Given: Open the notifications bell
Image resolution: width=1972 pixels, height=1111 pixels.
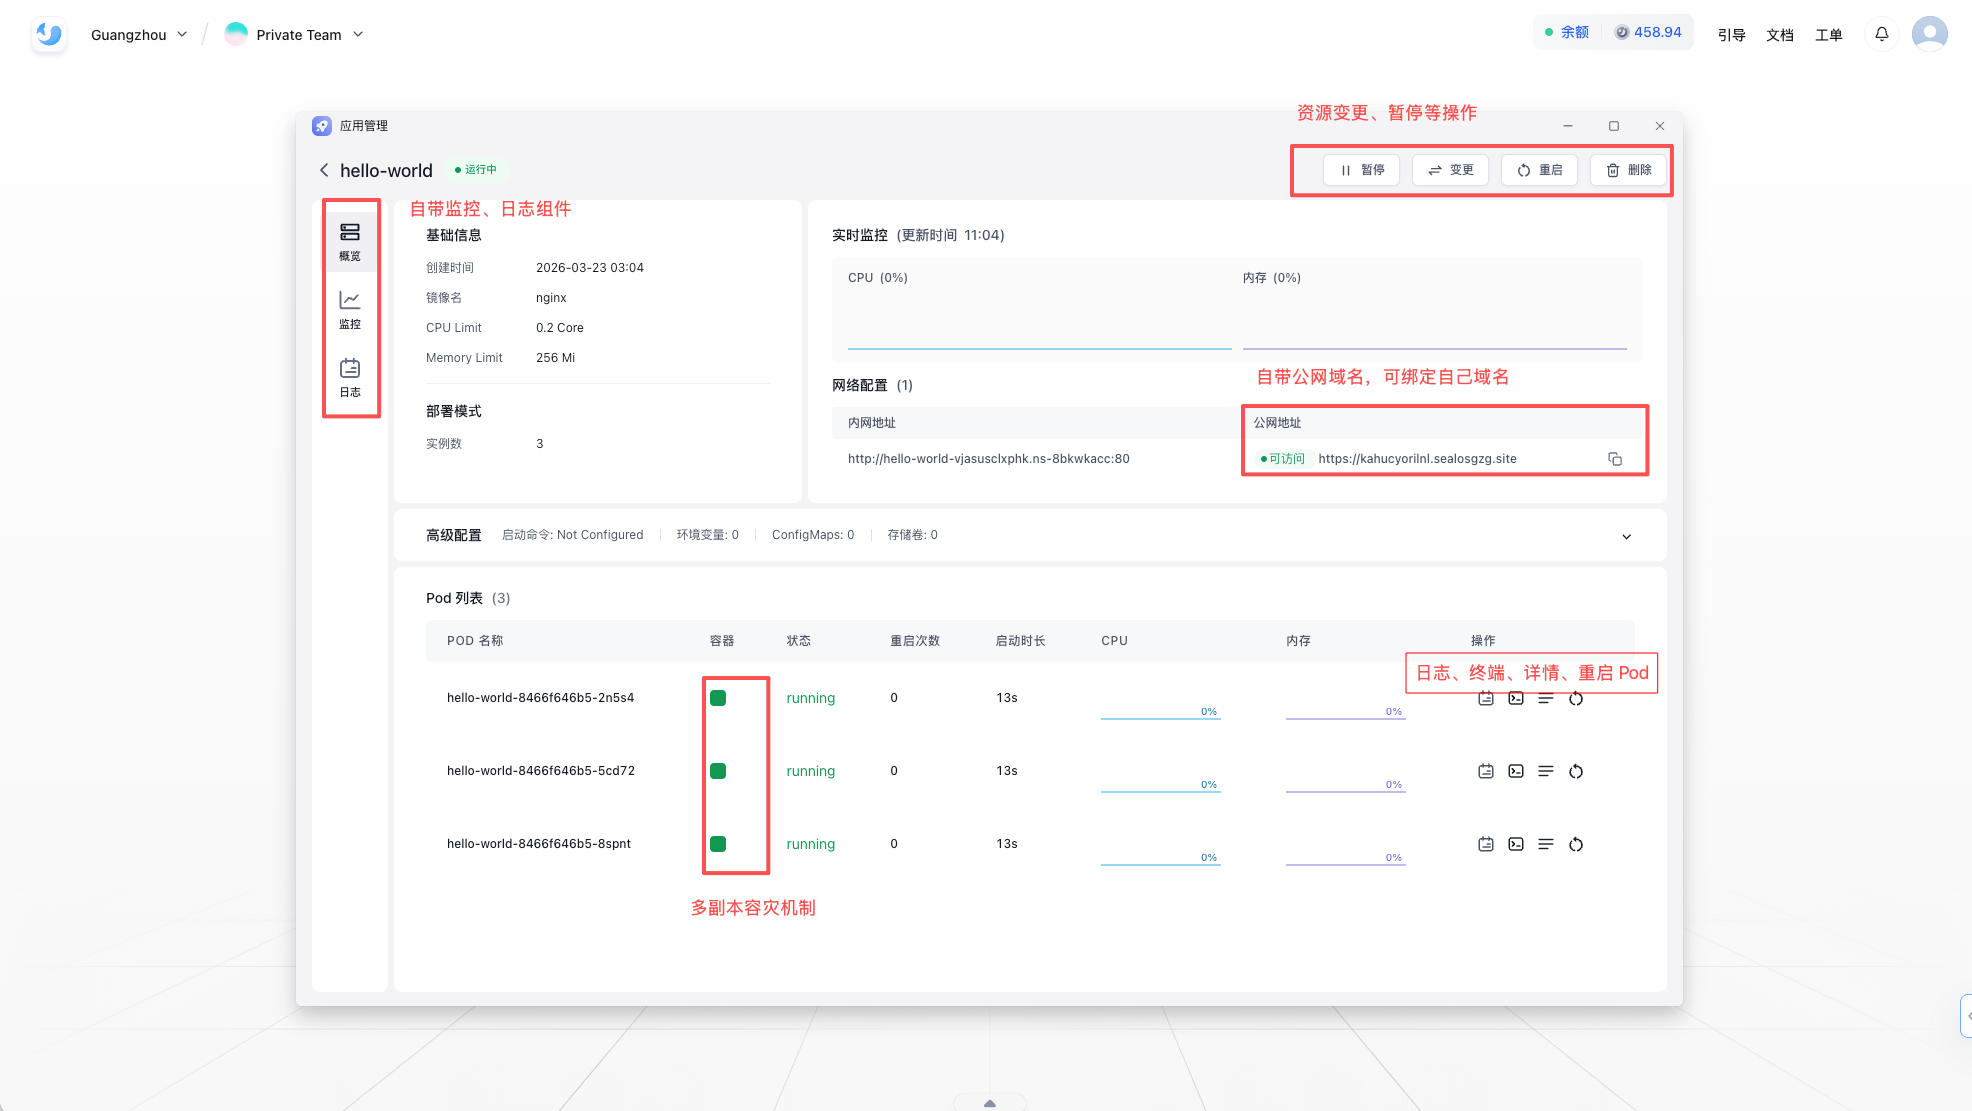Looking at the screenshot, I should click(x=1882, y=35).
